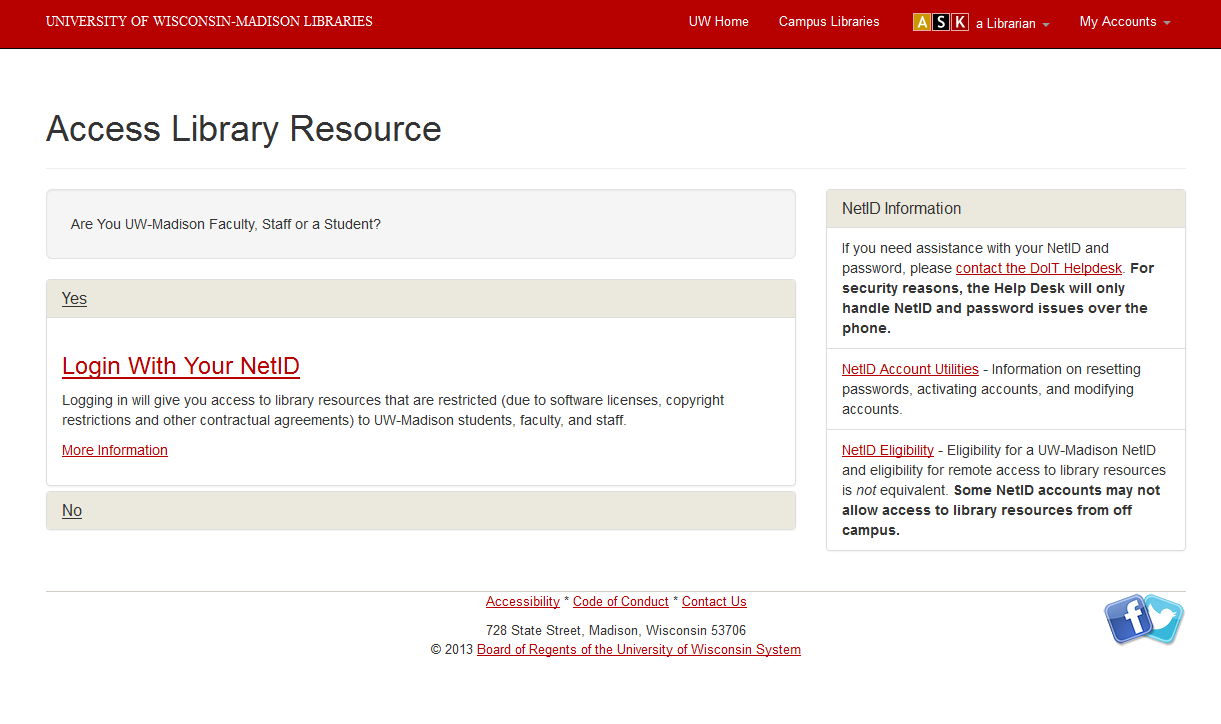The width and height of the screenshot is (1221, 724).
Task: Open the ASK a Librarian dropdown
Action: (981, 22)
